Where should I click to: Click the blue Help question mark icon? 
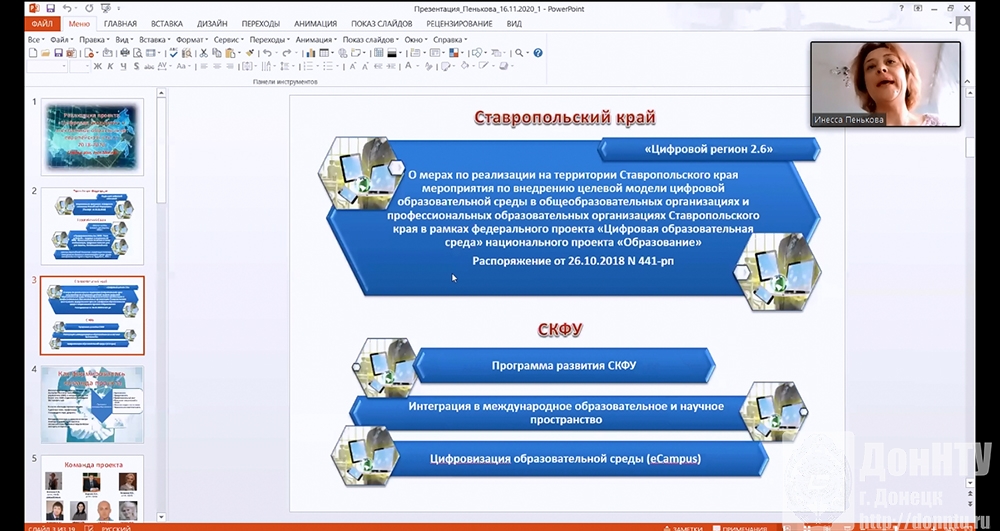(x=538, y=53)
